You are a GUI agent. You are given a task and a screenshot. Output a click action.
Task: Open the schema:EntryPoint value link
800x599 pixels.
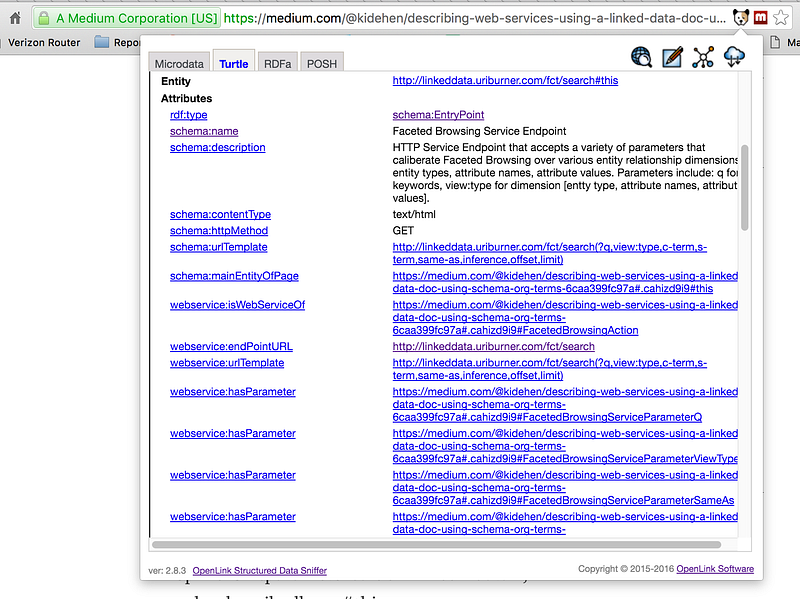coord(438,115)
